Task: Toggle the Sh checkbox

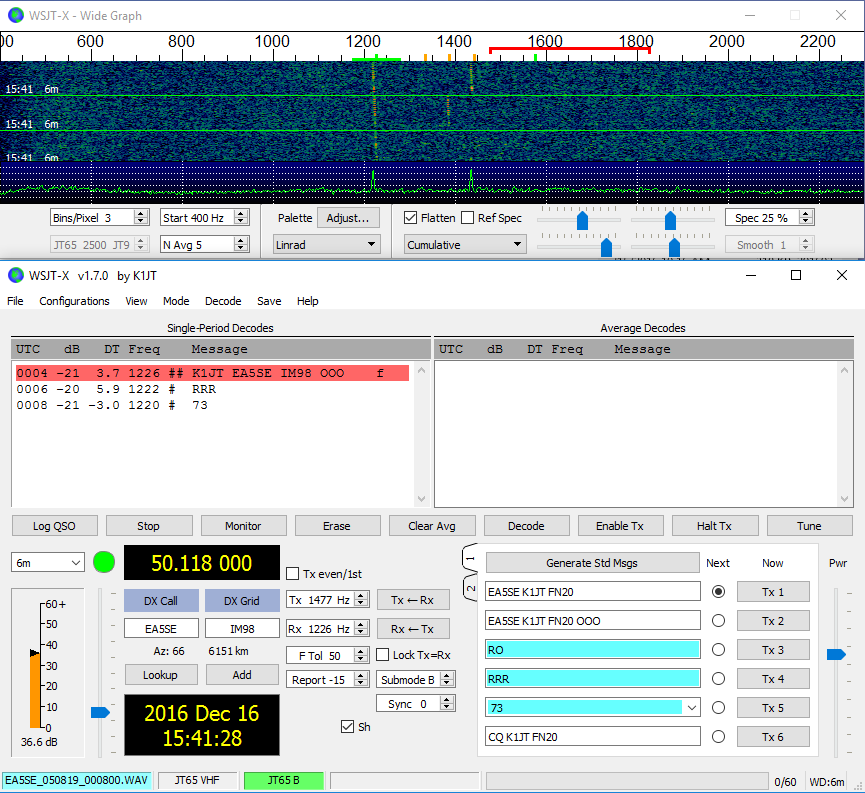Action: [x=348, y=726]
